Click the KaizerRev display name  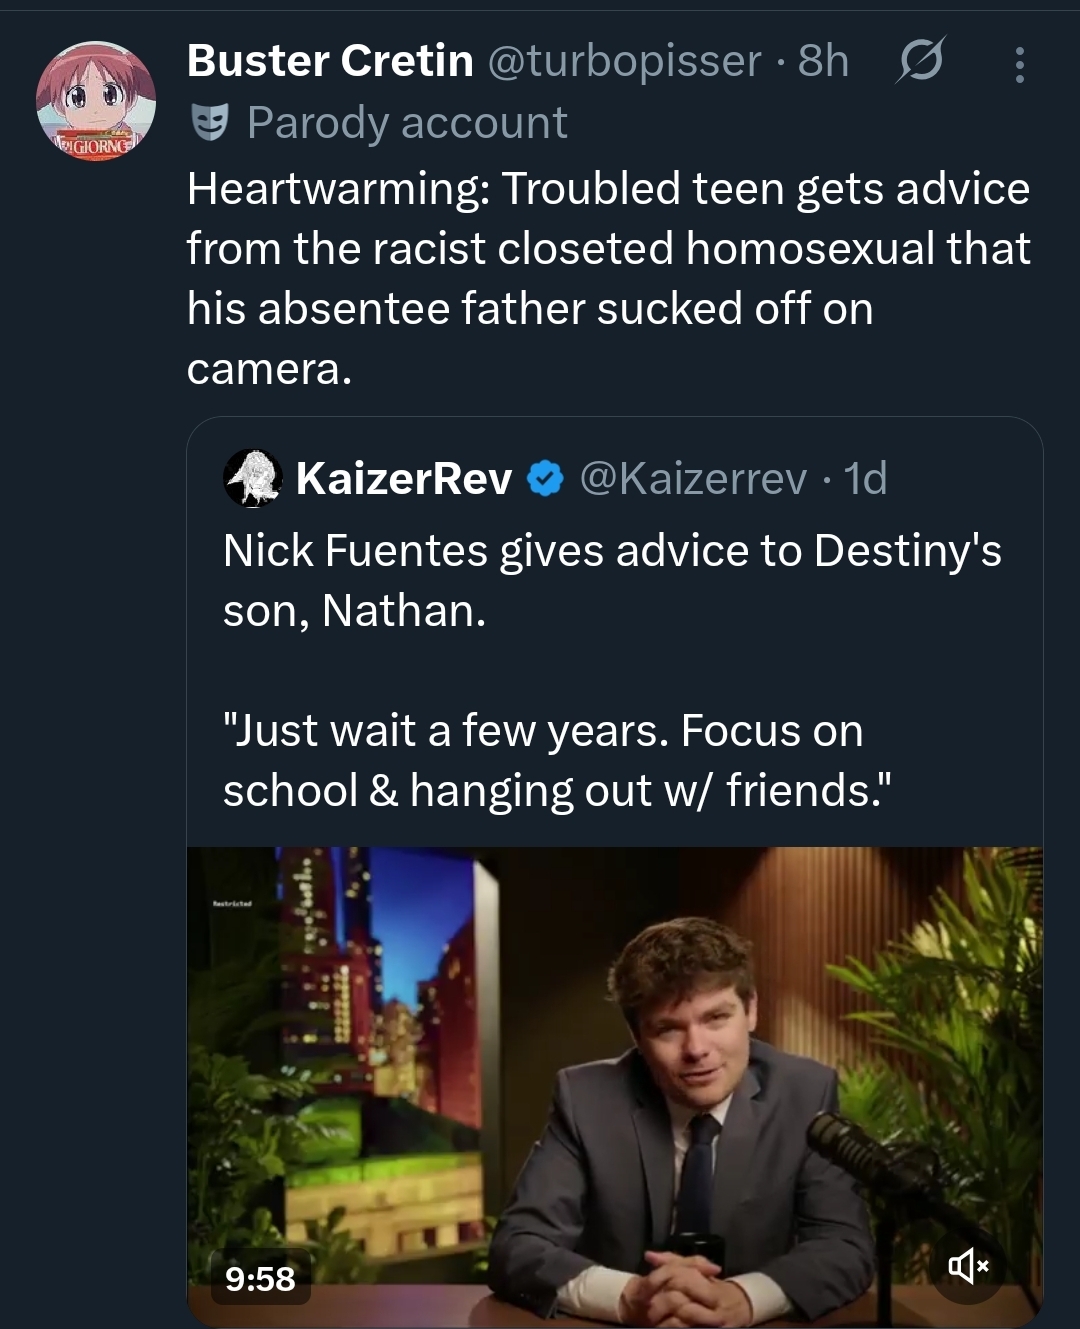tap(404, 479)
